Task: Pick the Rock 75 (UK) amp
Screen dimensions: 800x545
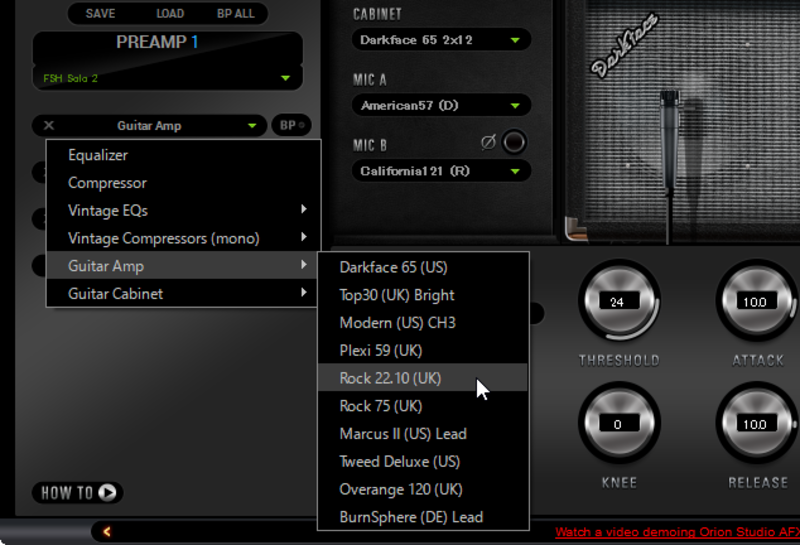Action: pos(423,406)
